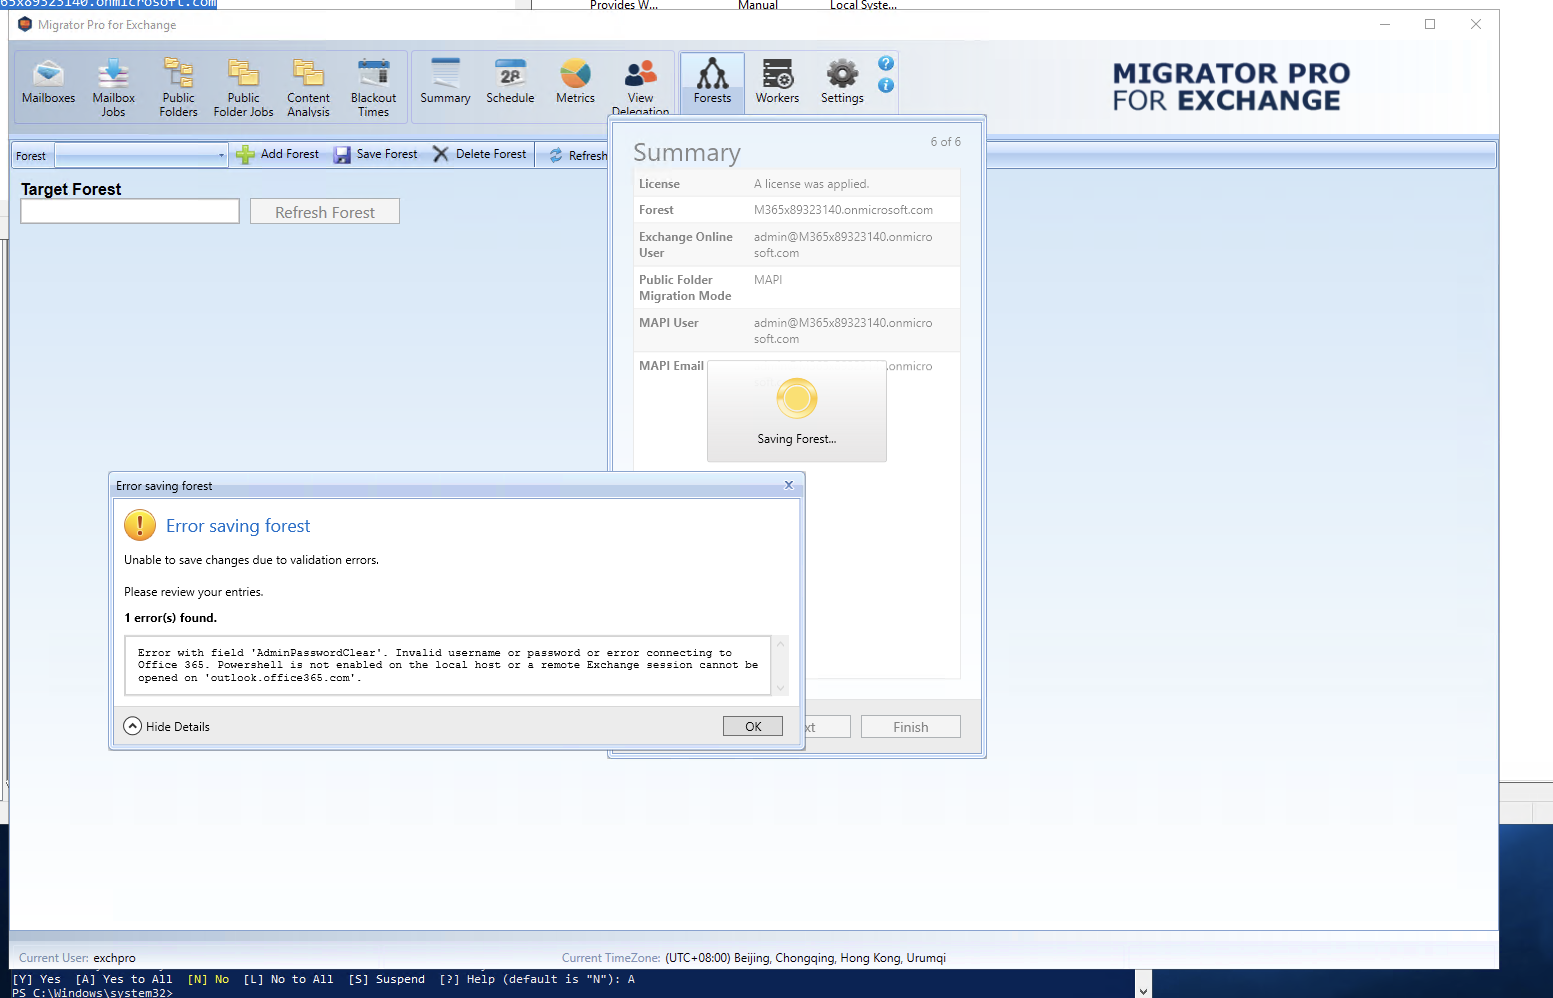Screen dimensions: 1553x998
Task: Click the Migrator Pro app title icon
Action: [x=25, y=24]
